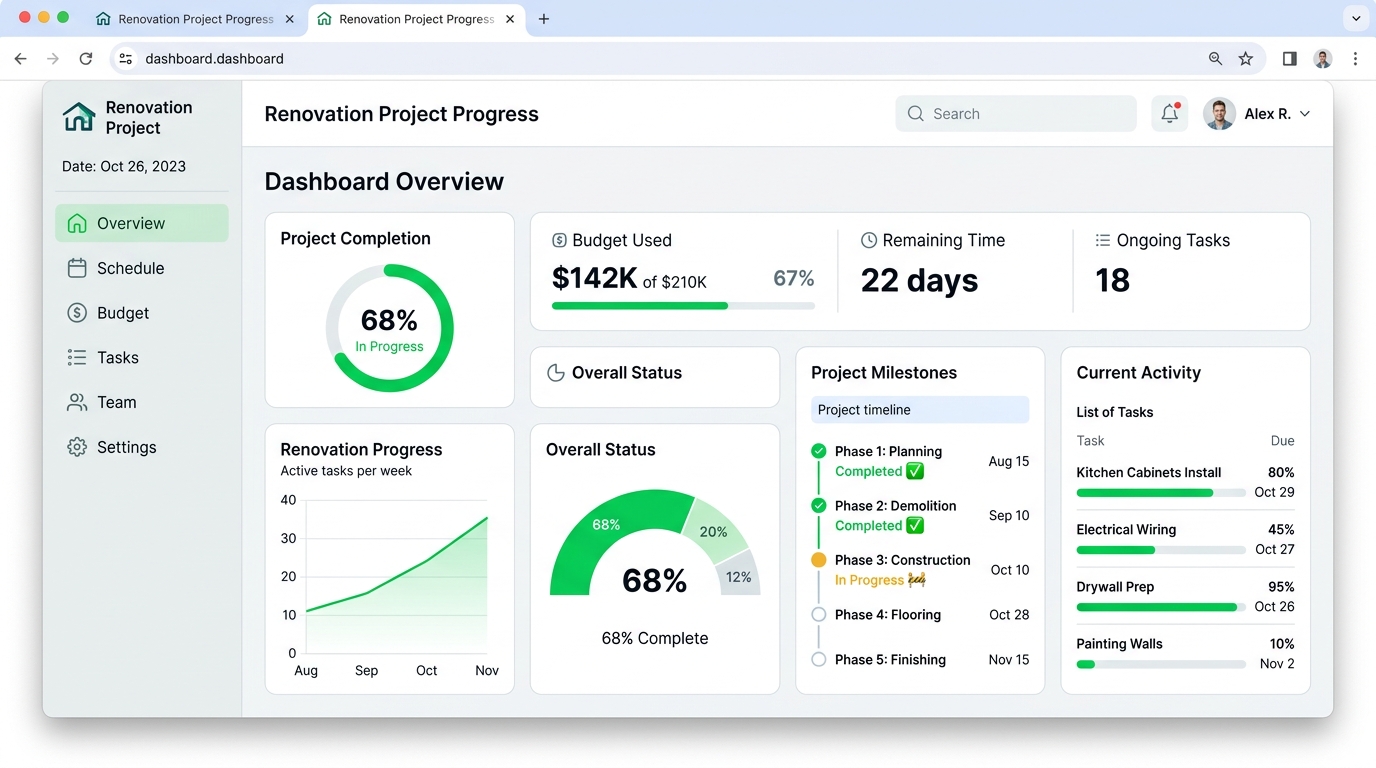Open the notifications bell
This screenshot has height=768, width=1376.
tap(1170, 114)
